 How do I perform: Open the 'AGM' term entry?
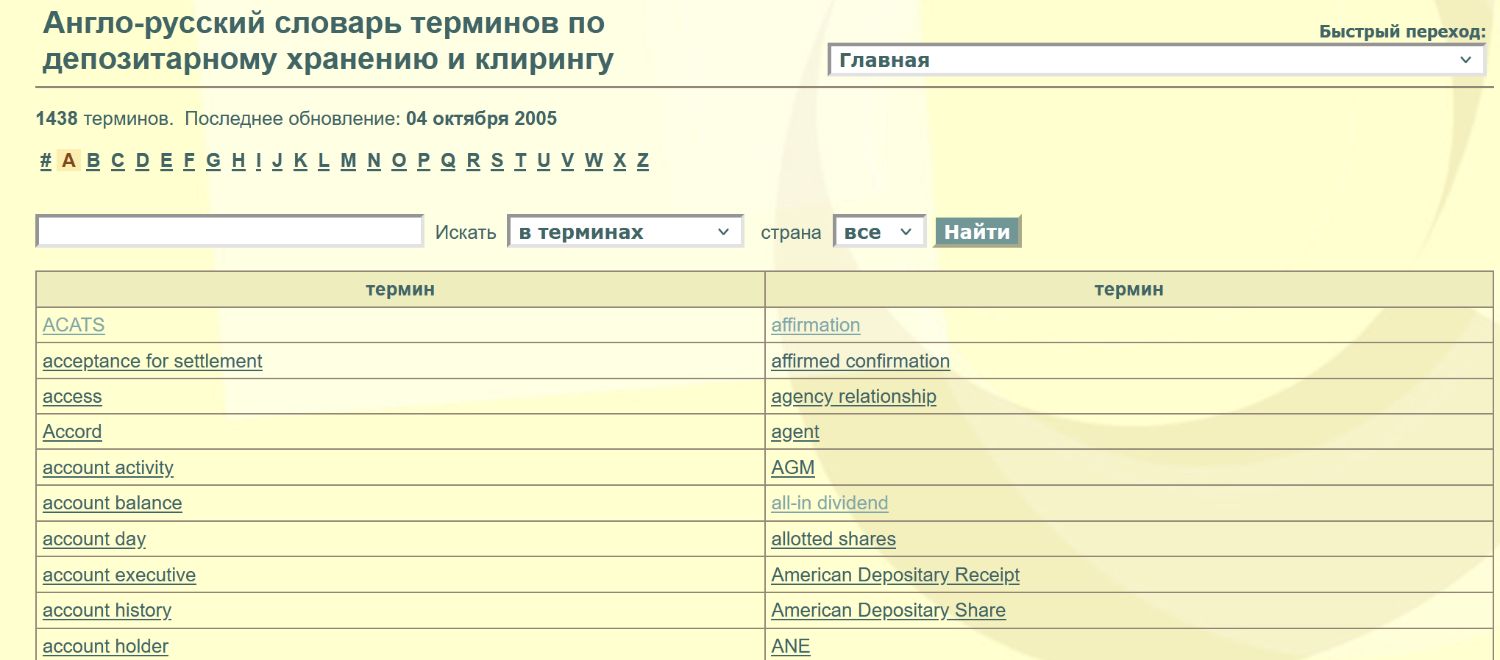click(793, 467)
